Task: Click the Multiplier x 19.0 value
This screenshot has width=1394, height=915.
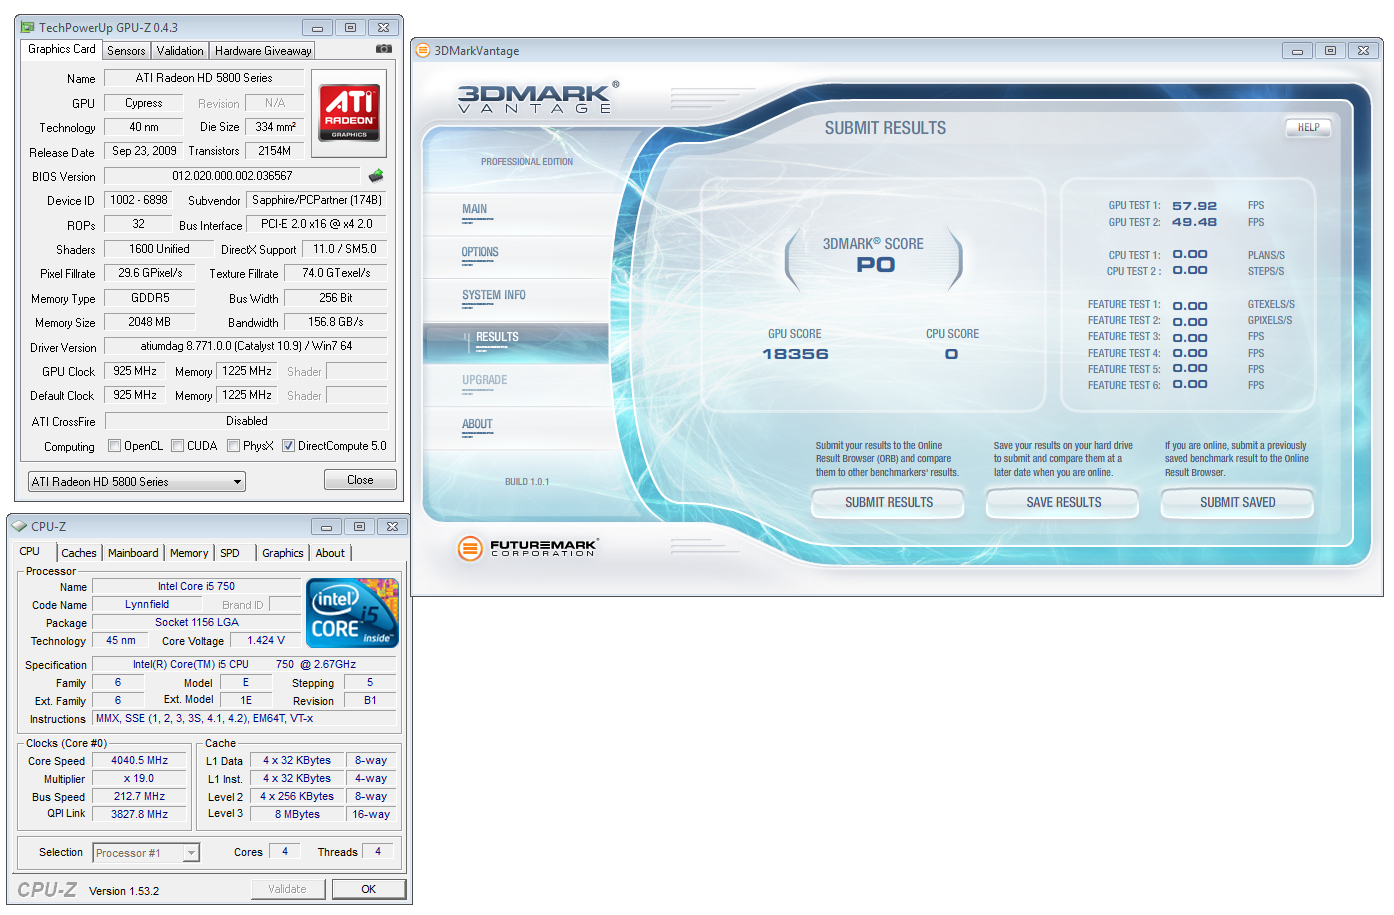Action: click(x=139, y=778)
